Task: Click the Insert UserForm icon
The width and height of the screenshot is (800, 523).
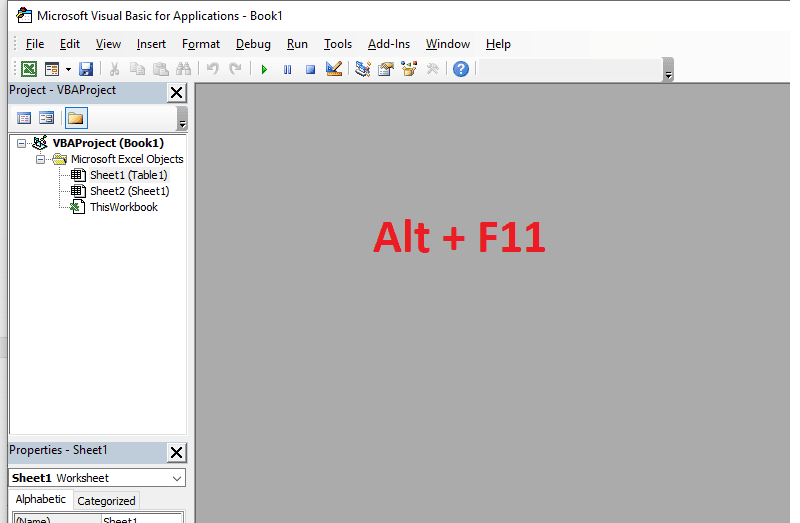Action: tap(52, 69)
